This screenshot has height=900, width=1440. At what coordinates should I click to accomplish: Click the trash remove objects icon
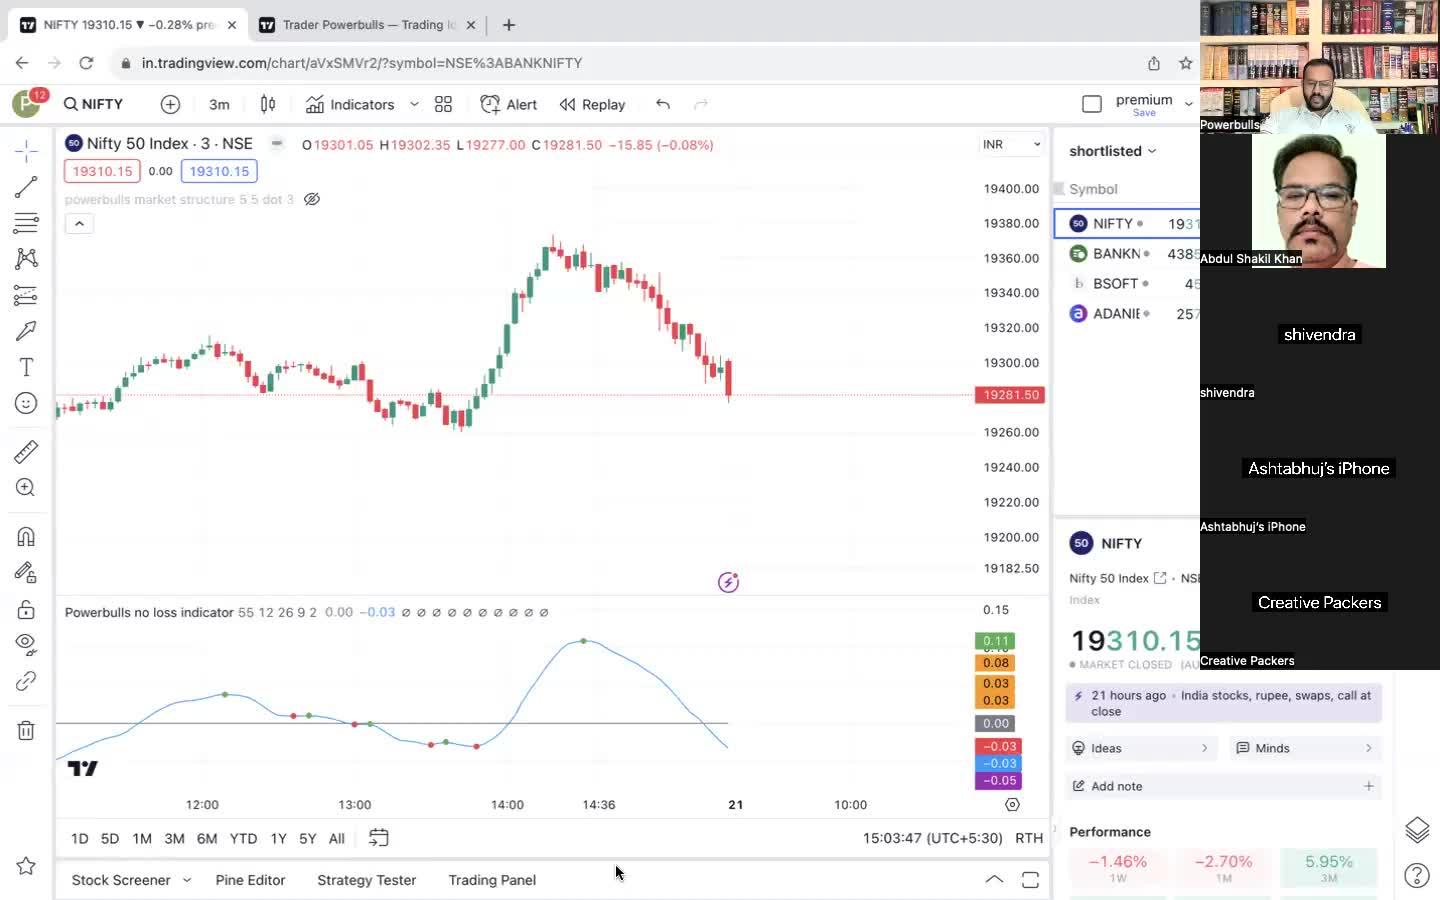click(26, 730)
